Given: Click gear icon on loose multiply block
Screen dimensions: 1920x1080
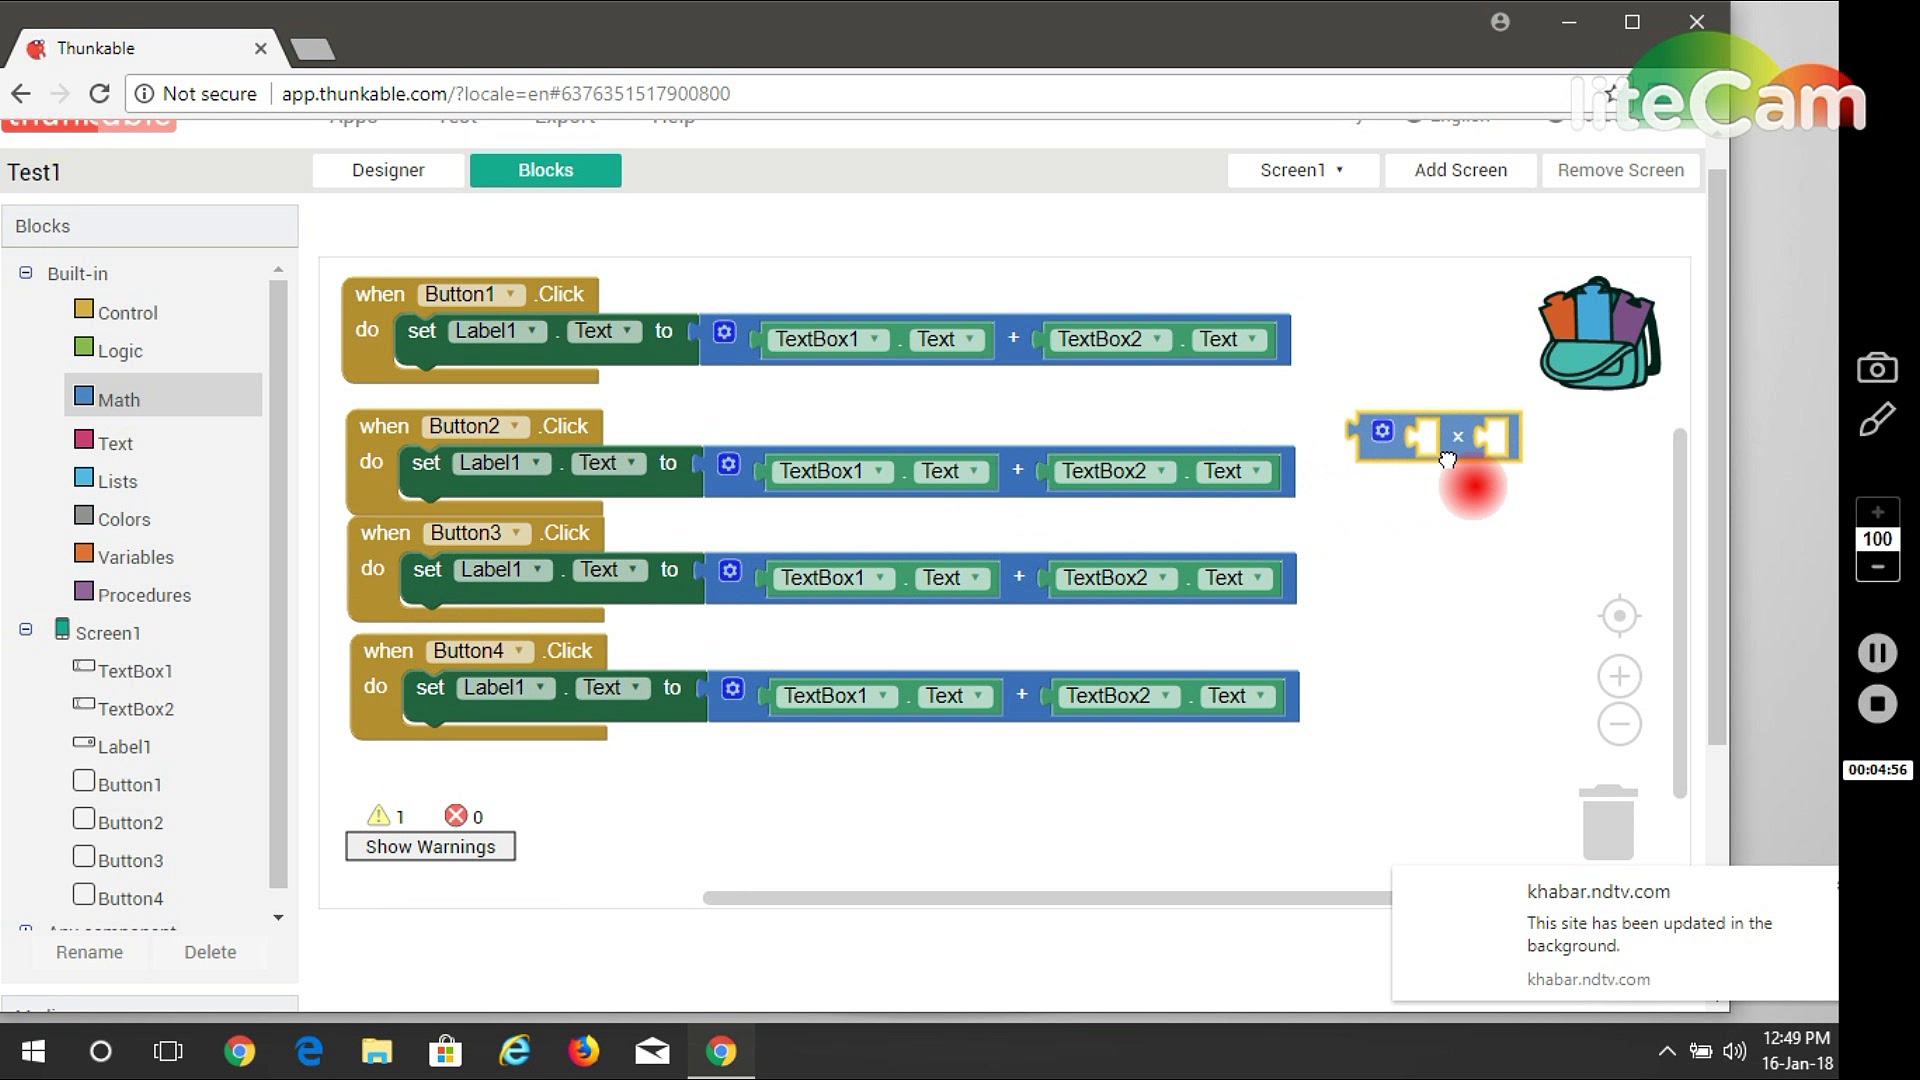Looking at the screenshot, I should pyautogui.click(x=1382, y=431).
